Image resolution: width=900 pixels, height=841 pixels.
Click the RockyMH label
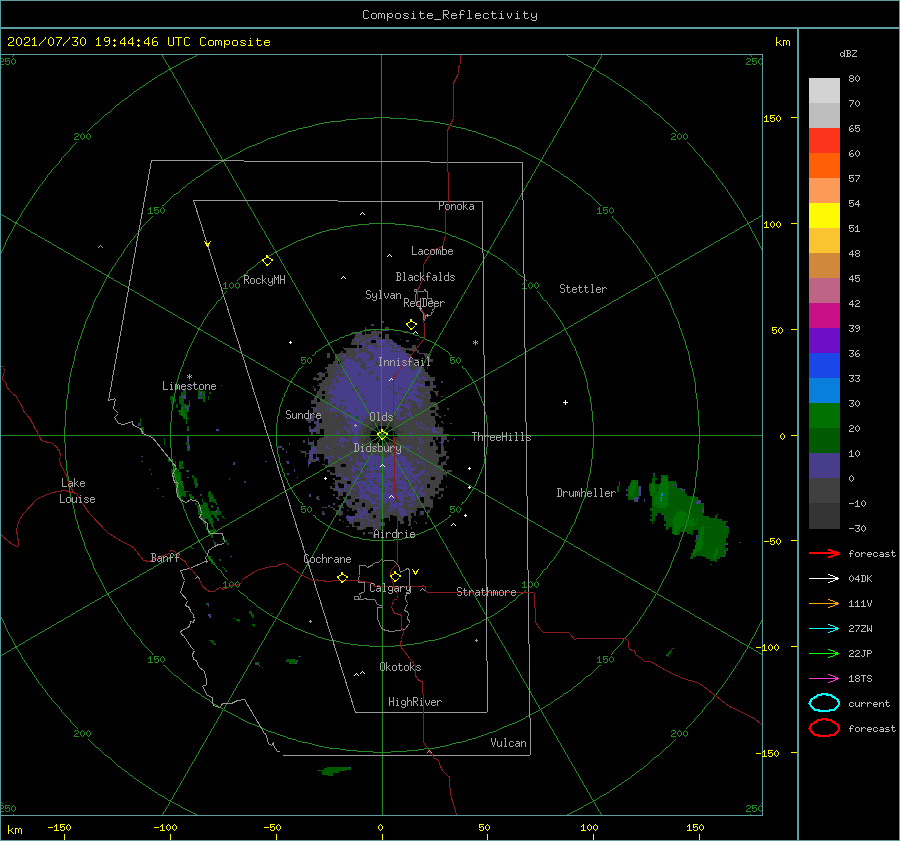coord(264,280)
